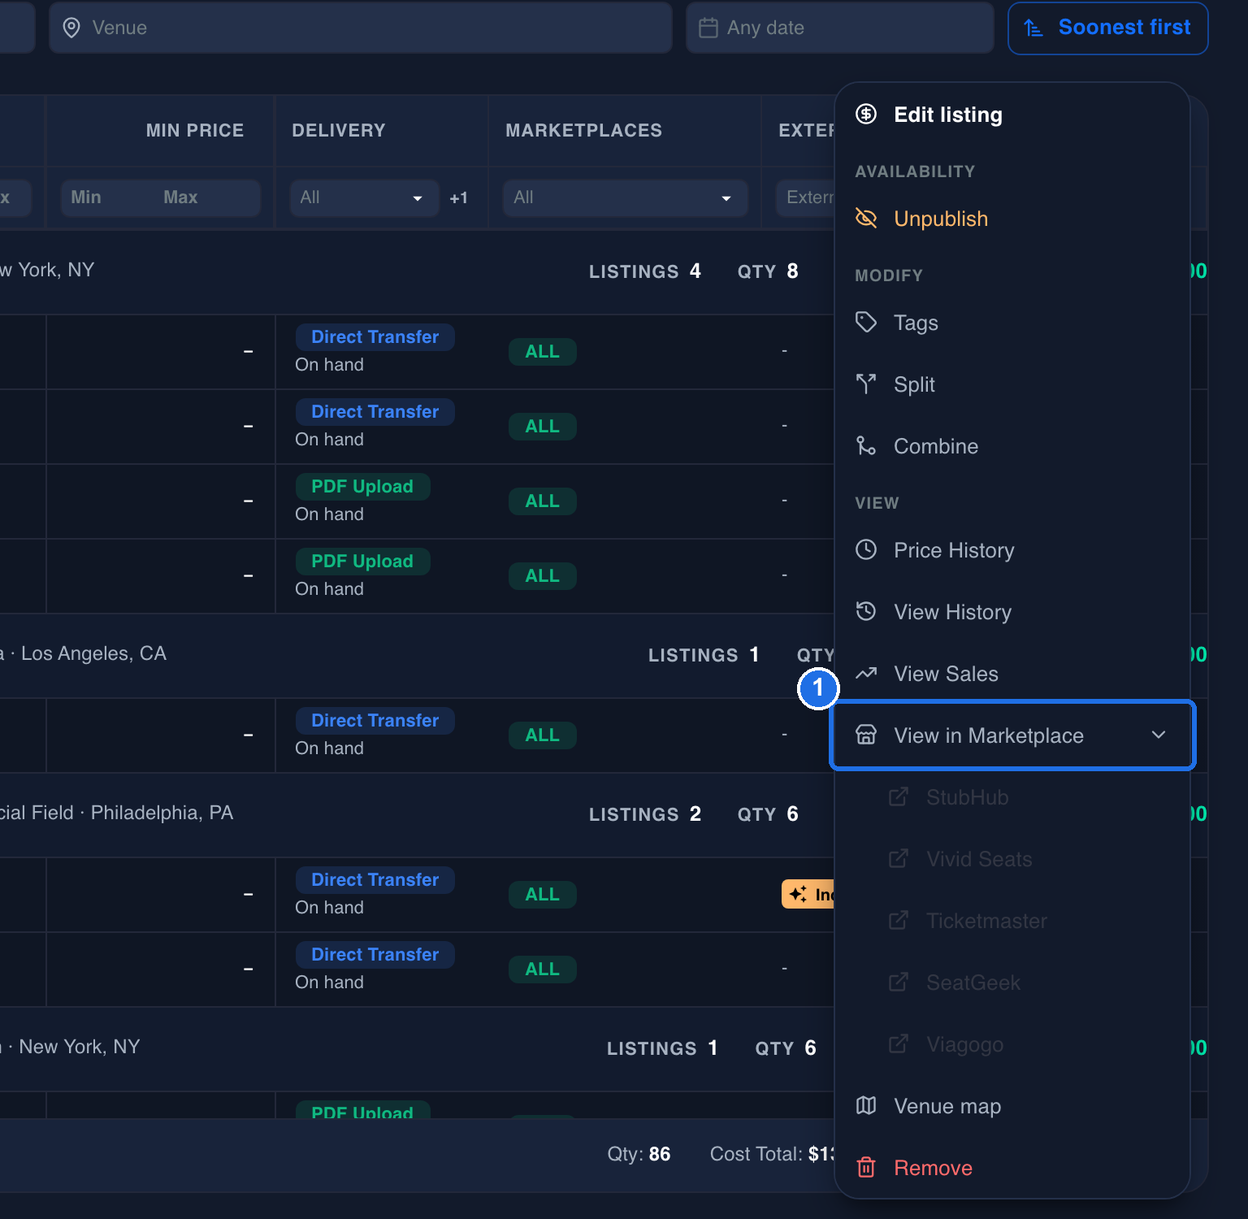Select the View History menu entry
This screenshot has width=1248, height=1219.
(1012, 613)
